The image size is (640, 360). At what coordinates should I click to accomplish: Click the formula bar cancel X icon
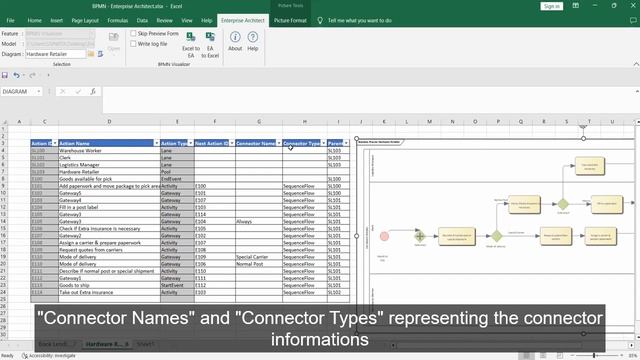(x=62, y=91)
